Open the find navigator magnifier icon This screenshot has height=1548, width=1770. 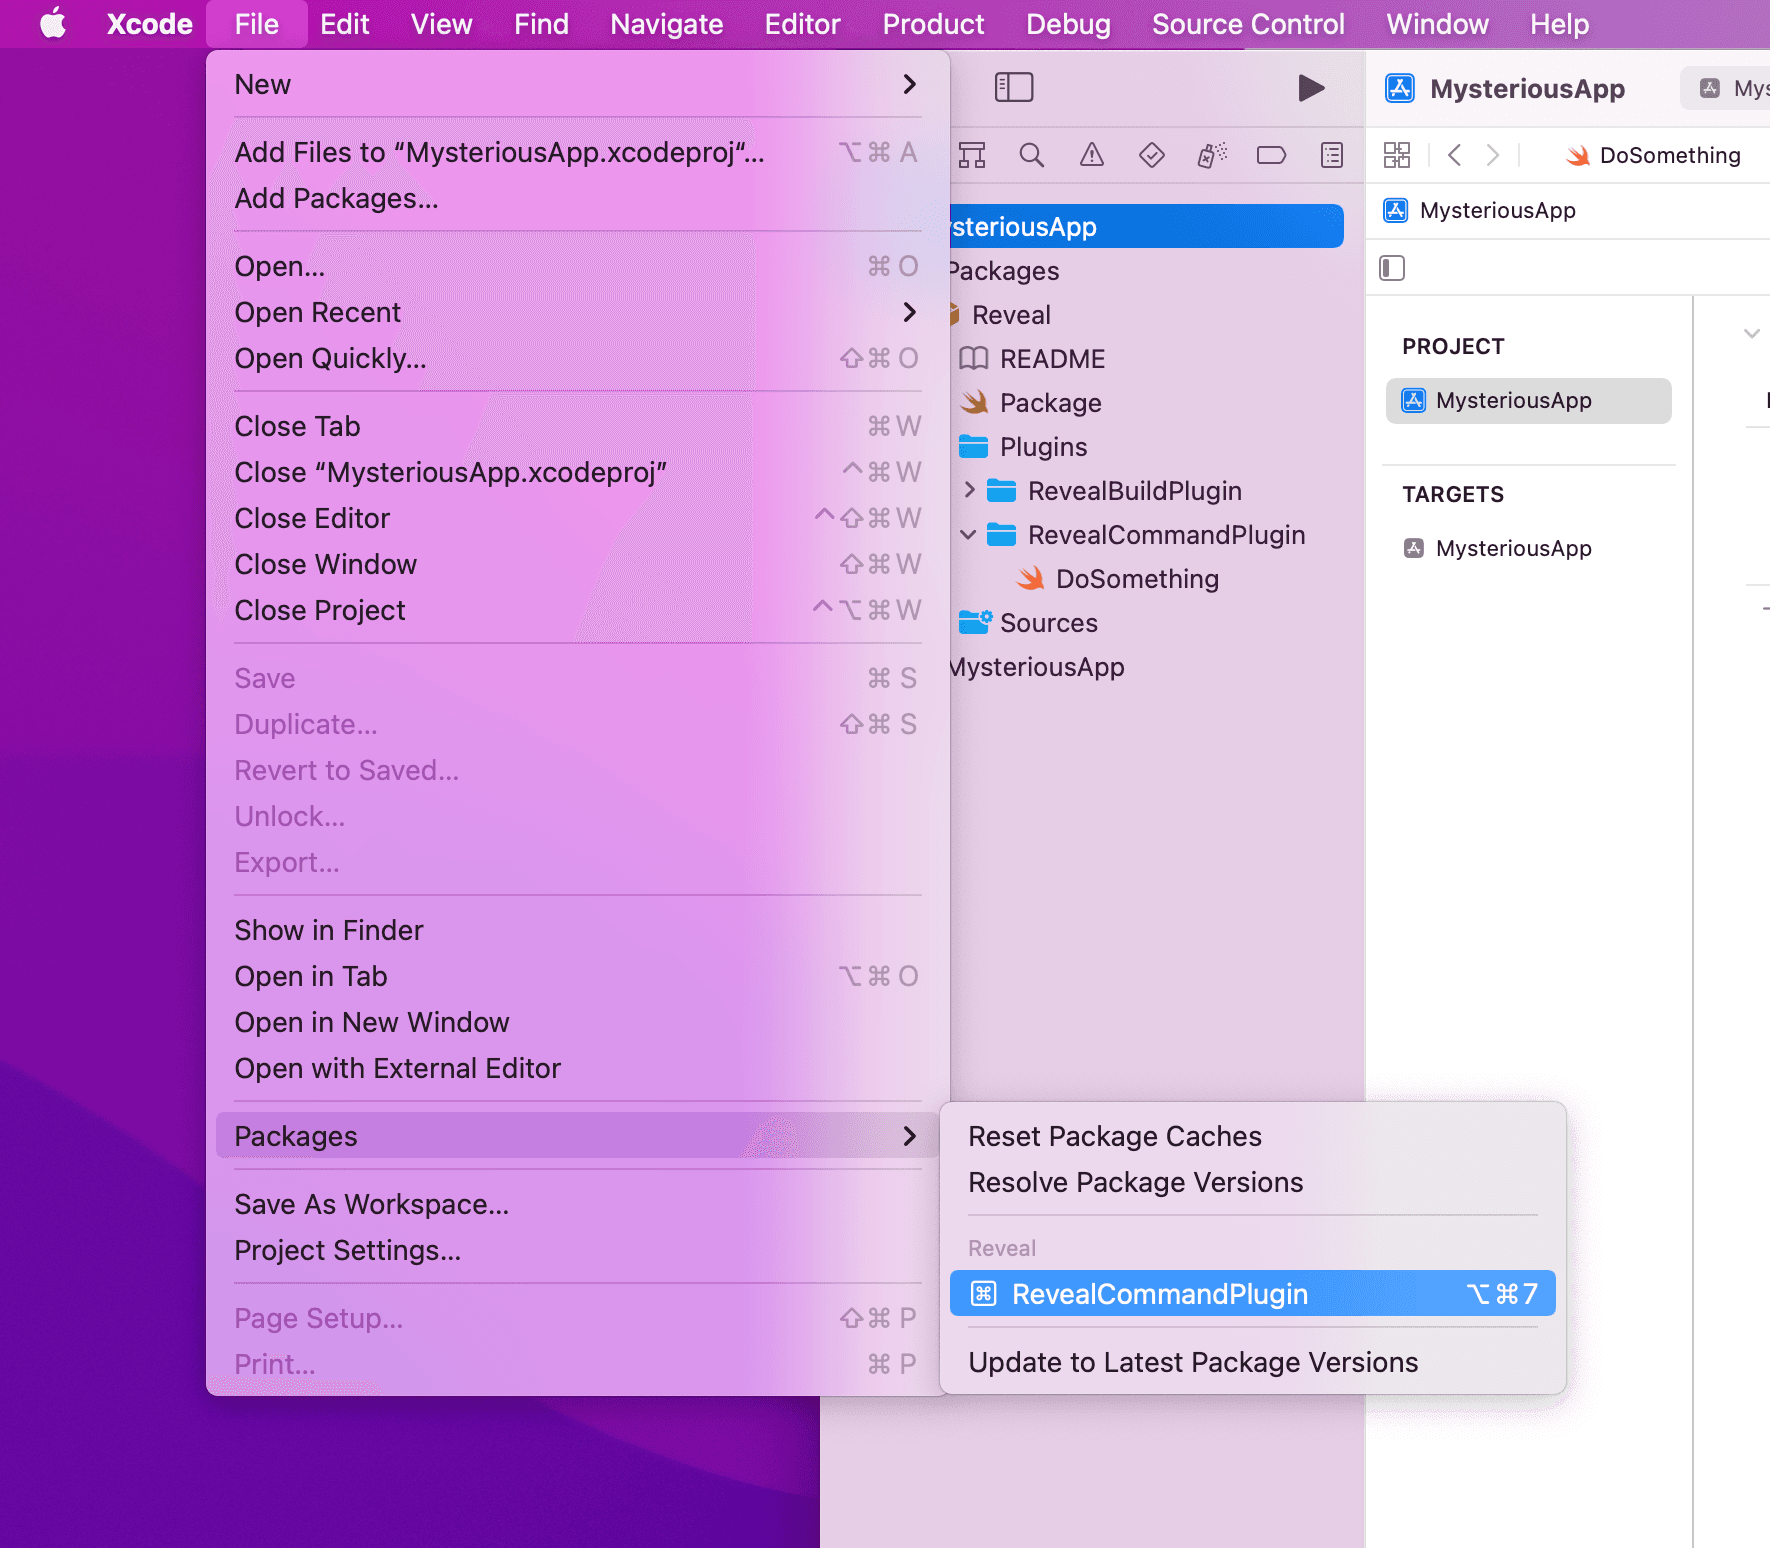coord(1031,155)
